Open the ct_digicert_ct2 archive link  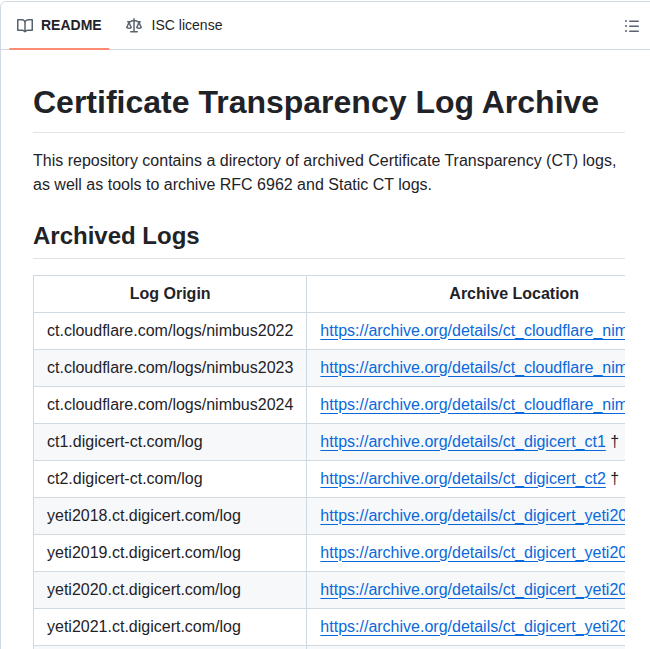point(463,479)
